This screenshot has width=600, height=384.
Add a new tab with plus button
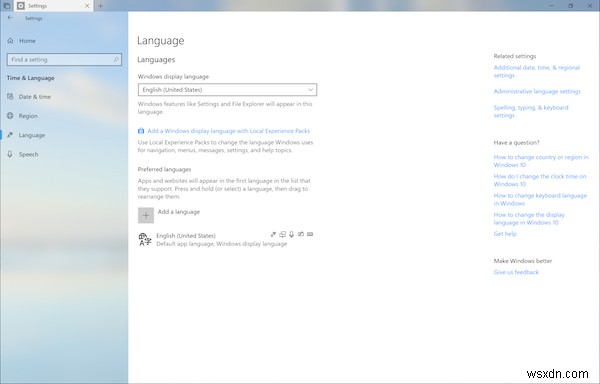(101, 6)
